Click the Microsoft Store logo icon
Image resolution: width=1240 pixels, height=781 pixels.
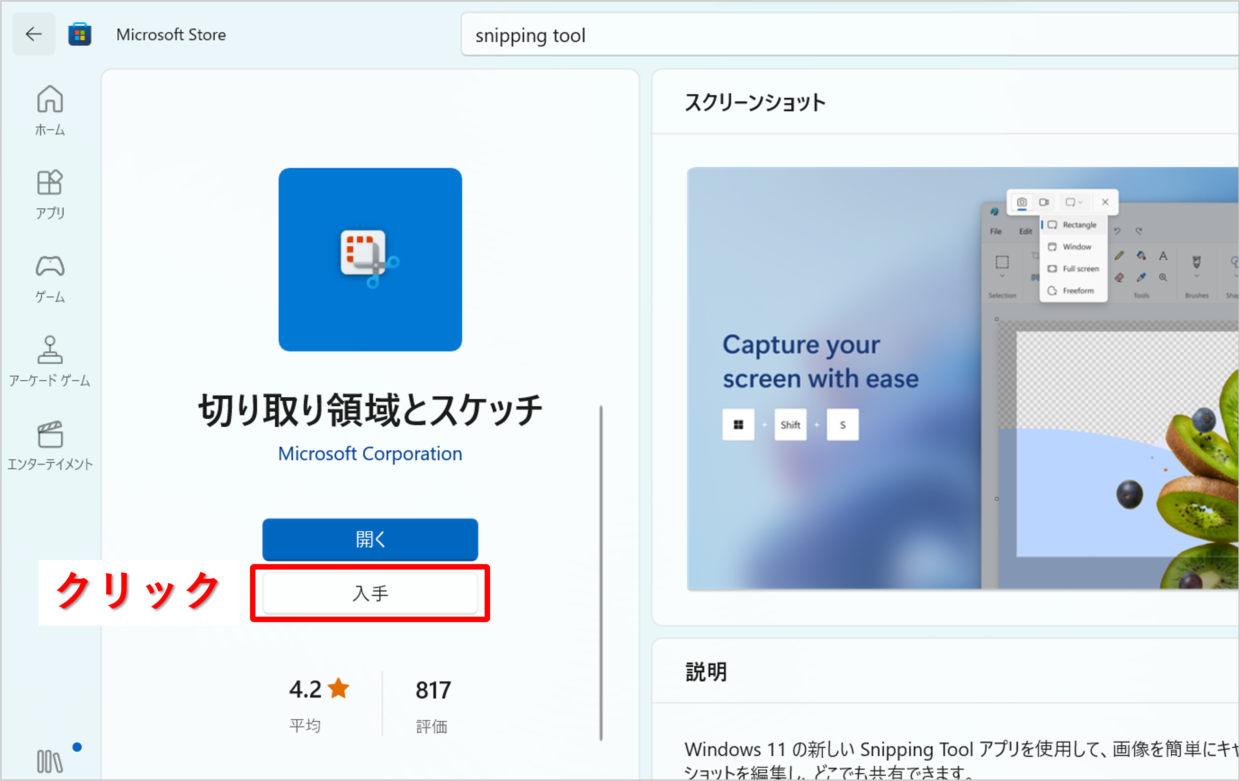pyautogui.click(x=80, y=35)
